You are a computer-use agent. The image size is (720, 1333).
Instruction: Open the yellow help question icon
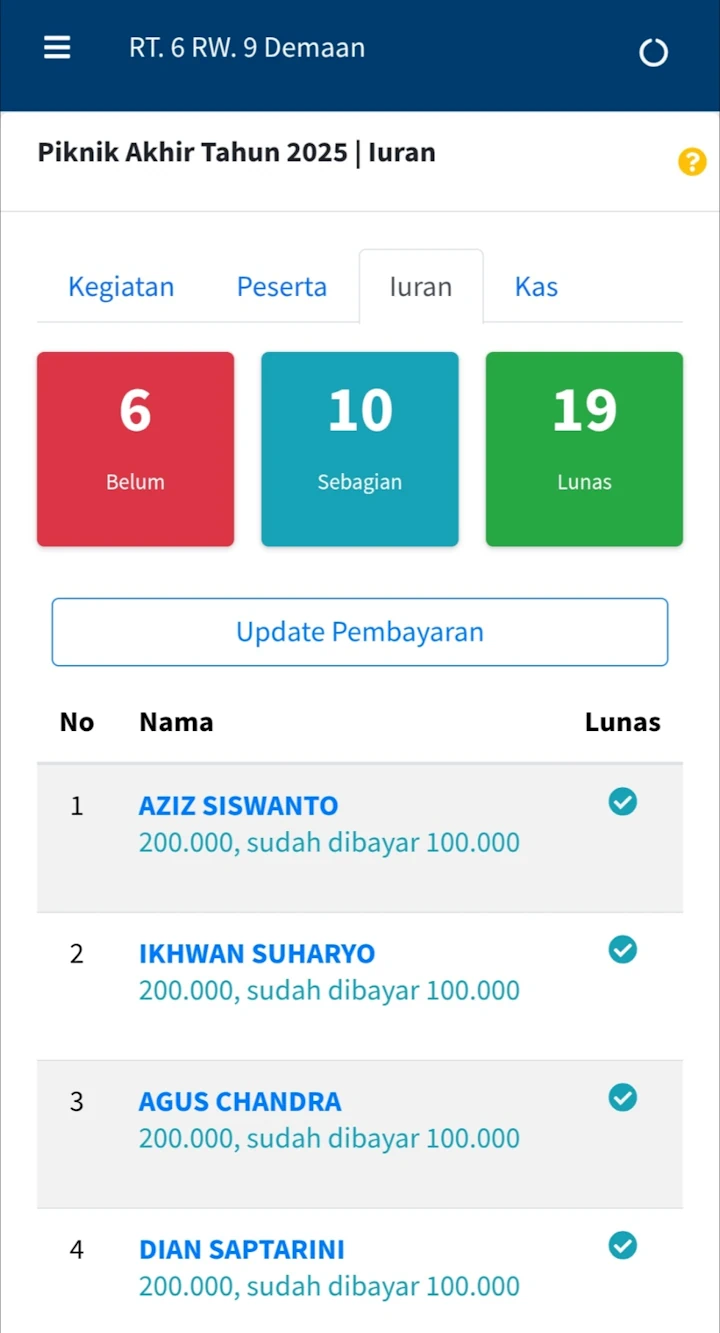(x=692, y=162)
